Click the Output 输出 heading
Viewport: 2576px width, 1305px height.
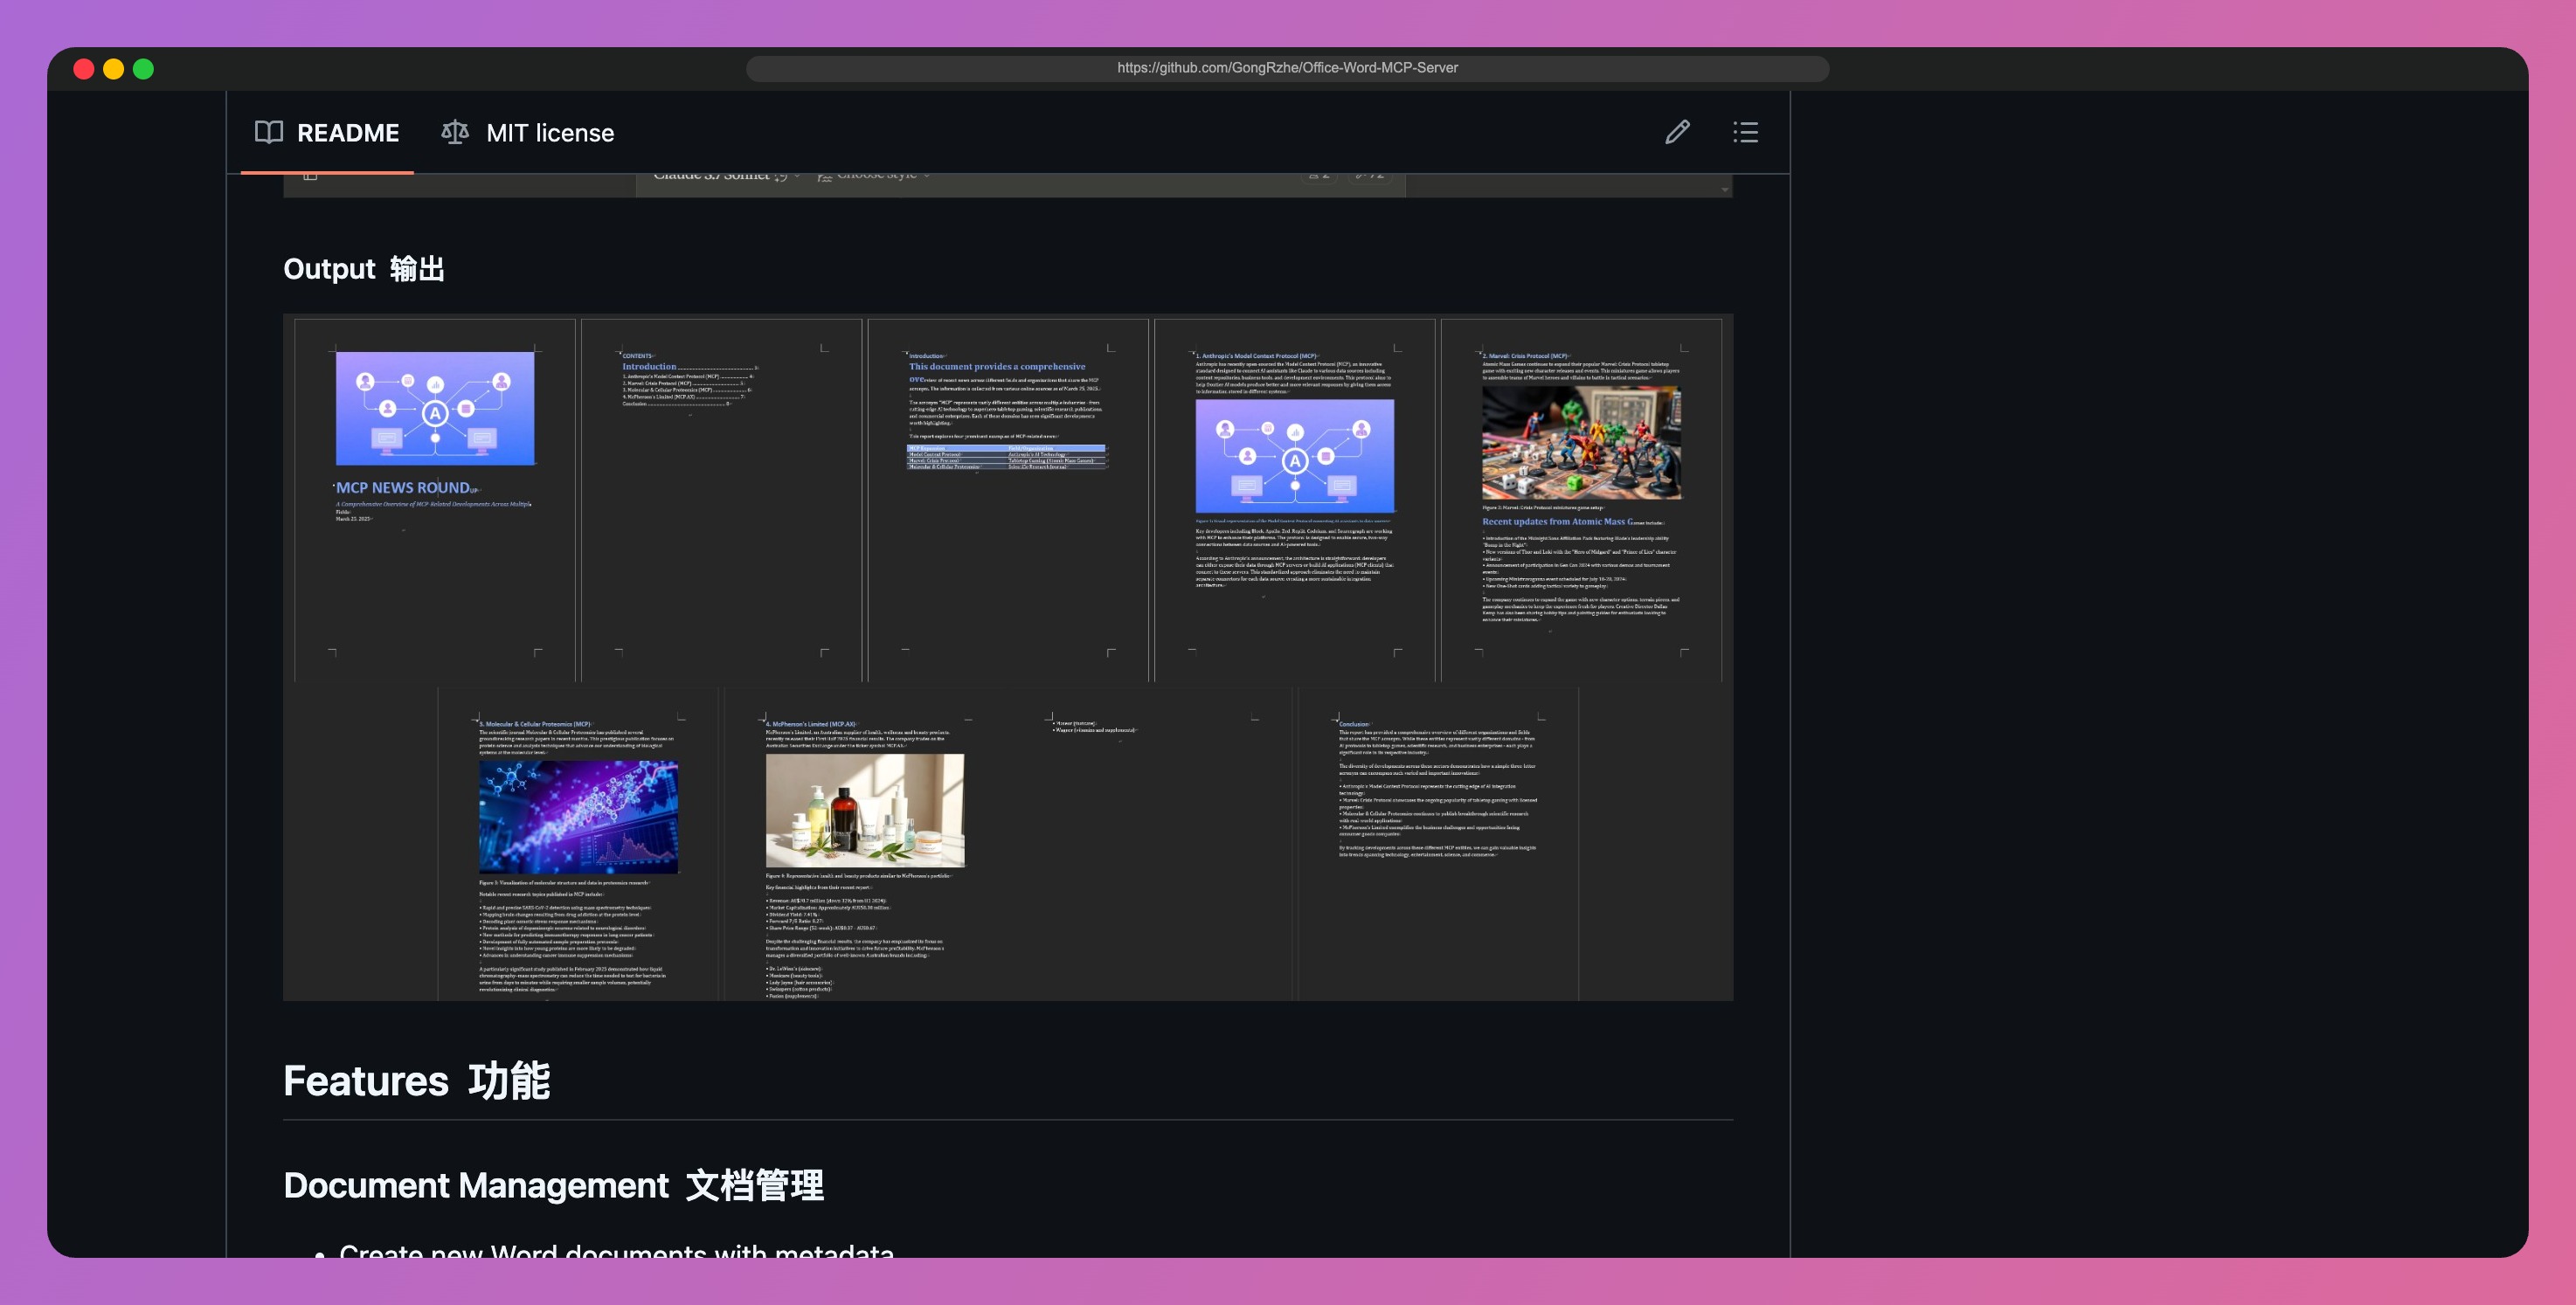pyautogui.click(x=364, y=269)
